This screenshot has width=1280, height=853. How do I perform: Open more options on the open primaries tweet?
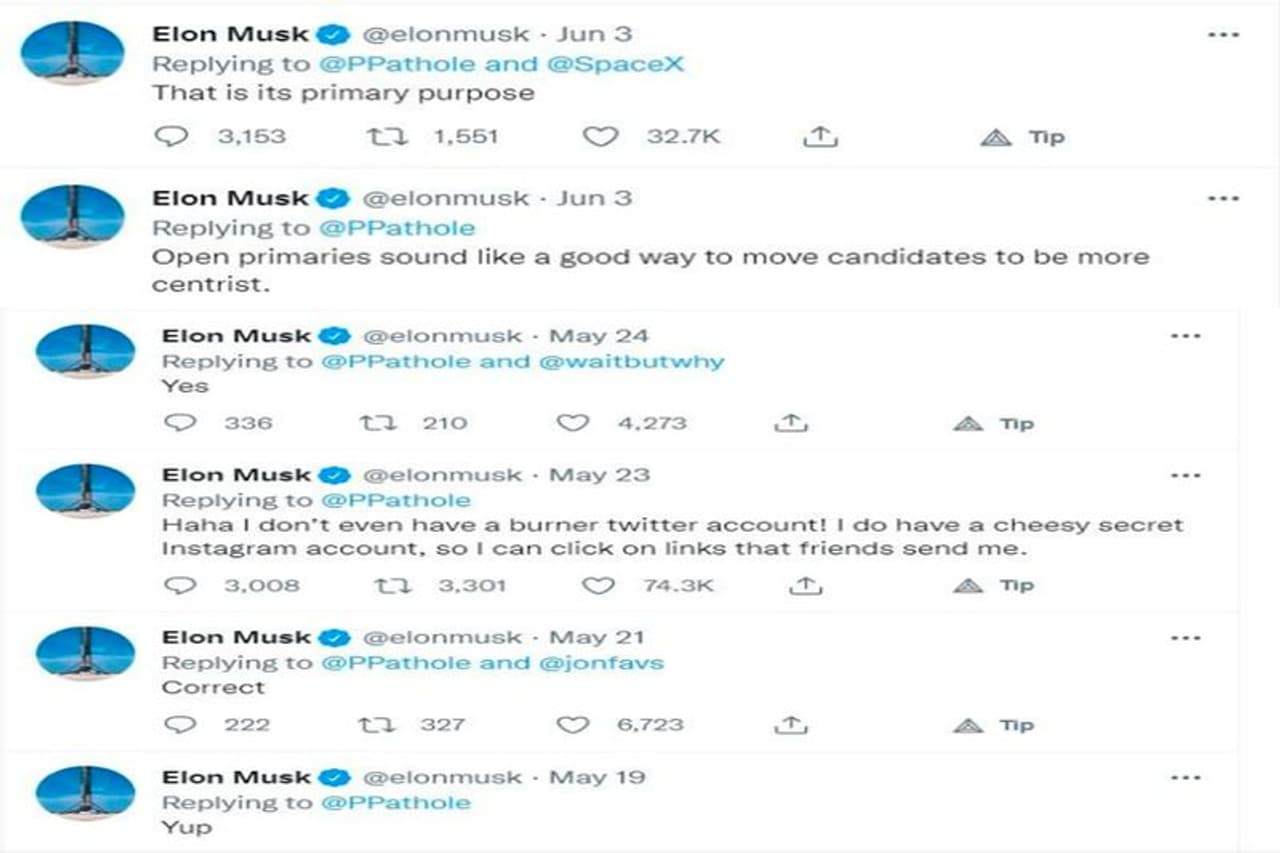[1223, 198]
